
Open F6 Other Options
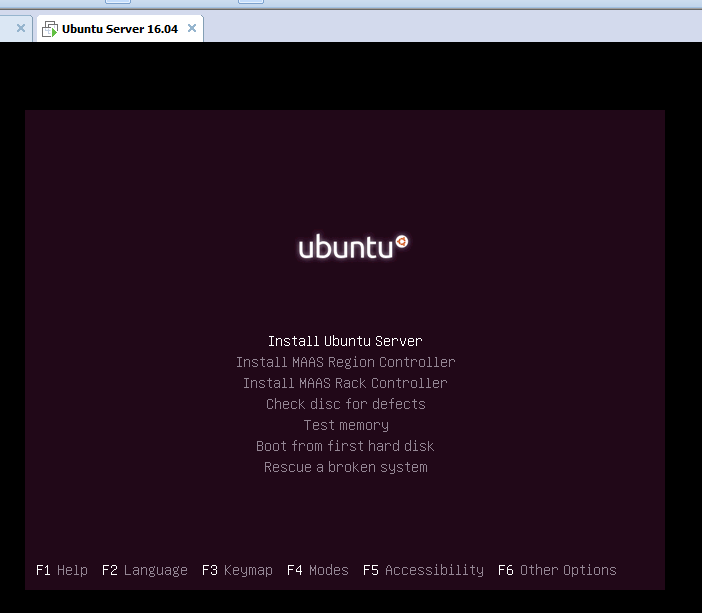(557, 570)
